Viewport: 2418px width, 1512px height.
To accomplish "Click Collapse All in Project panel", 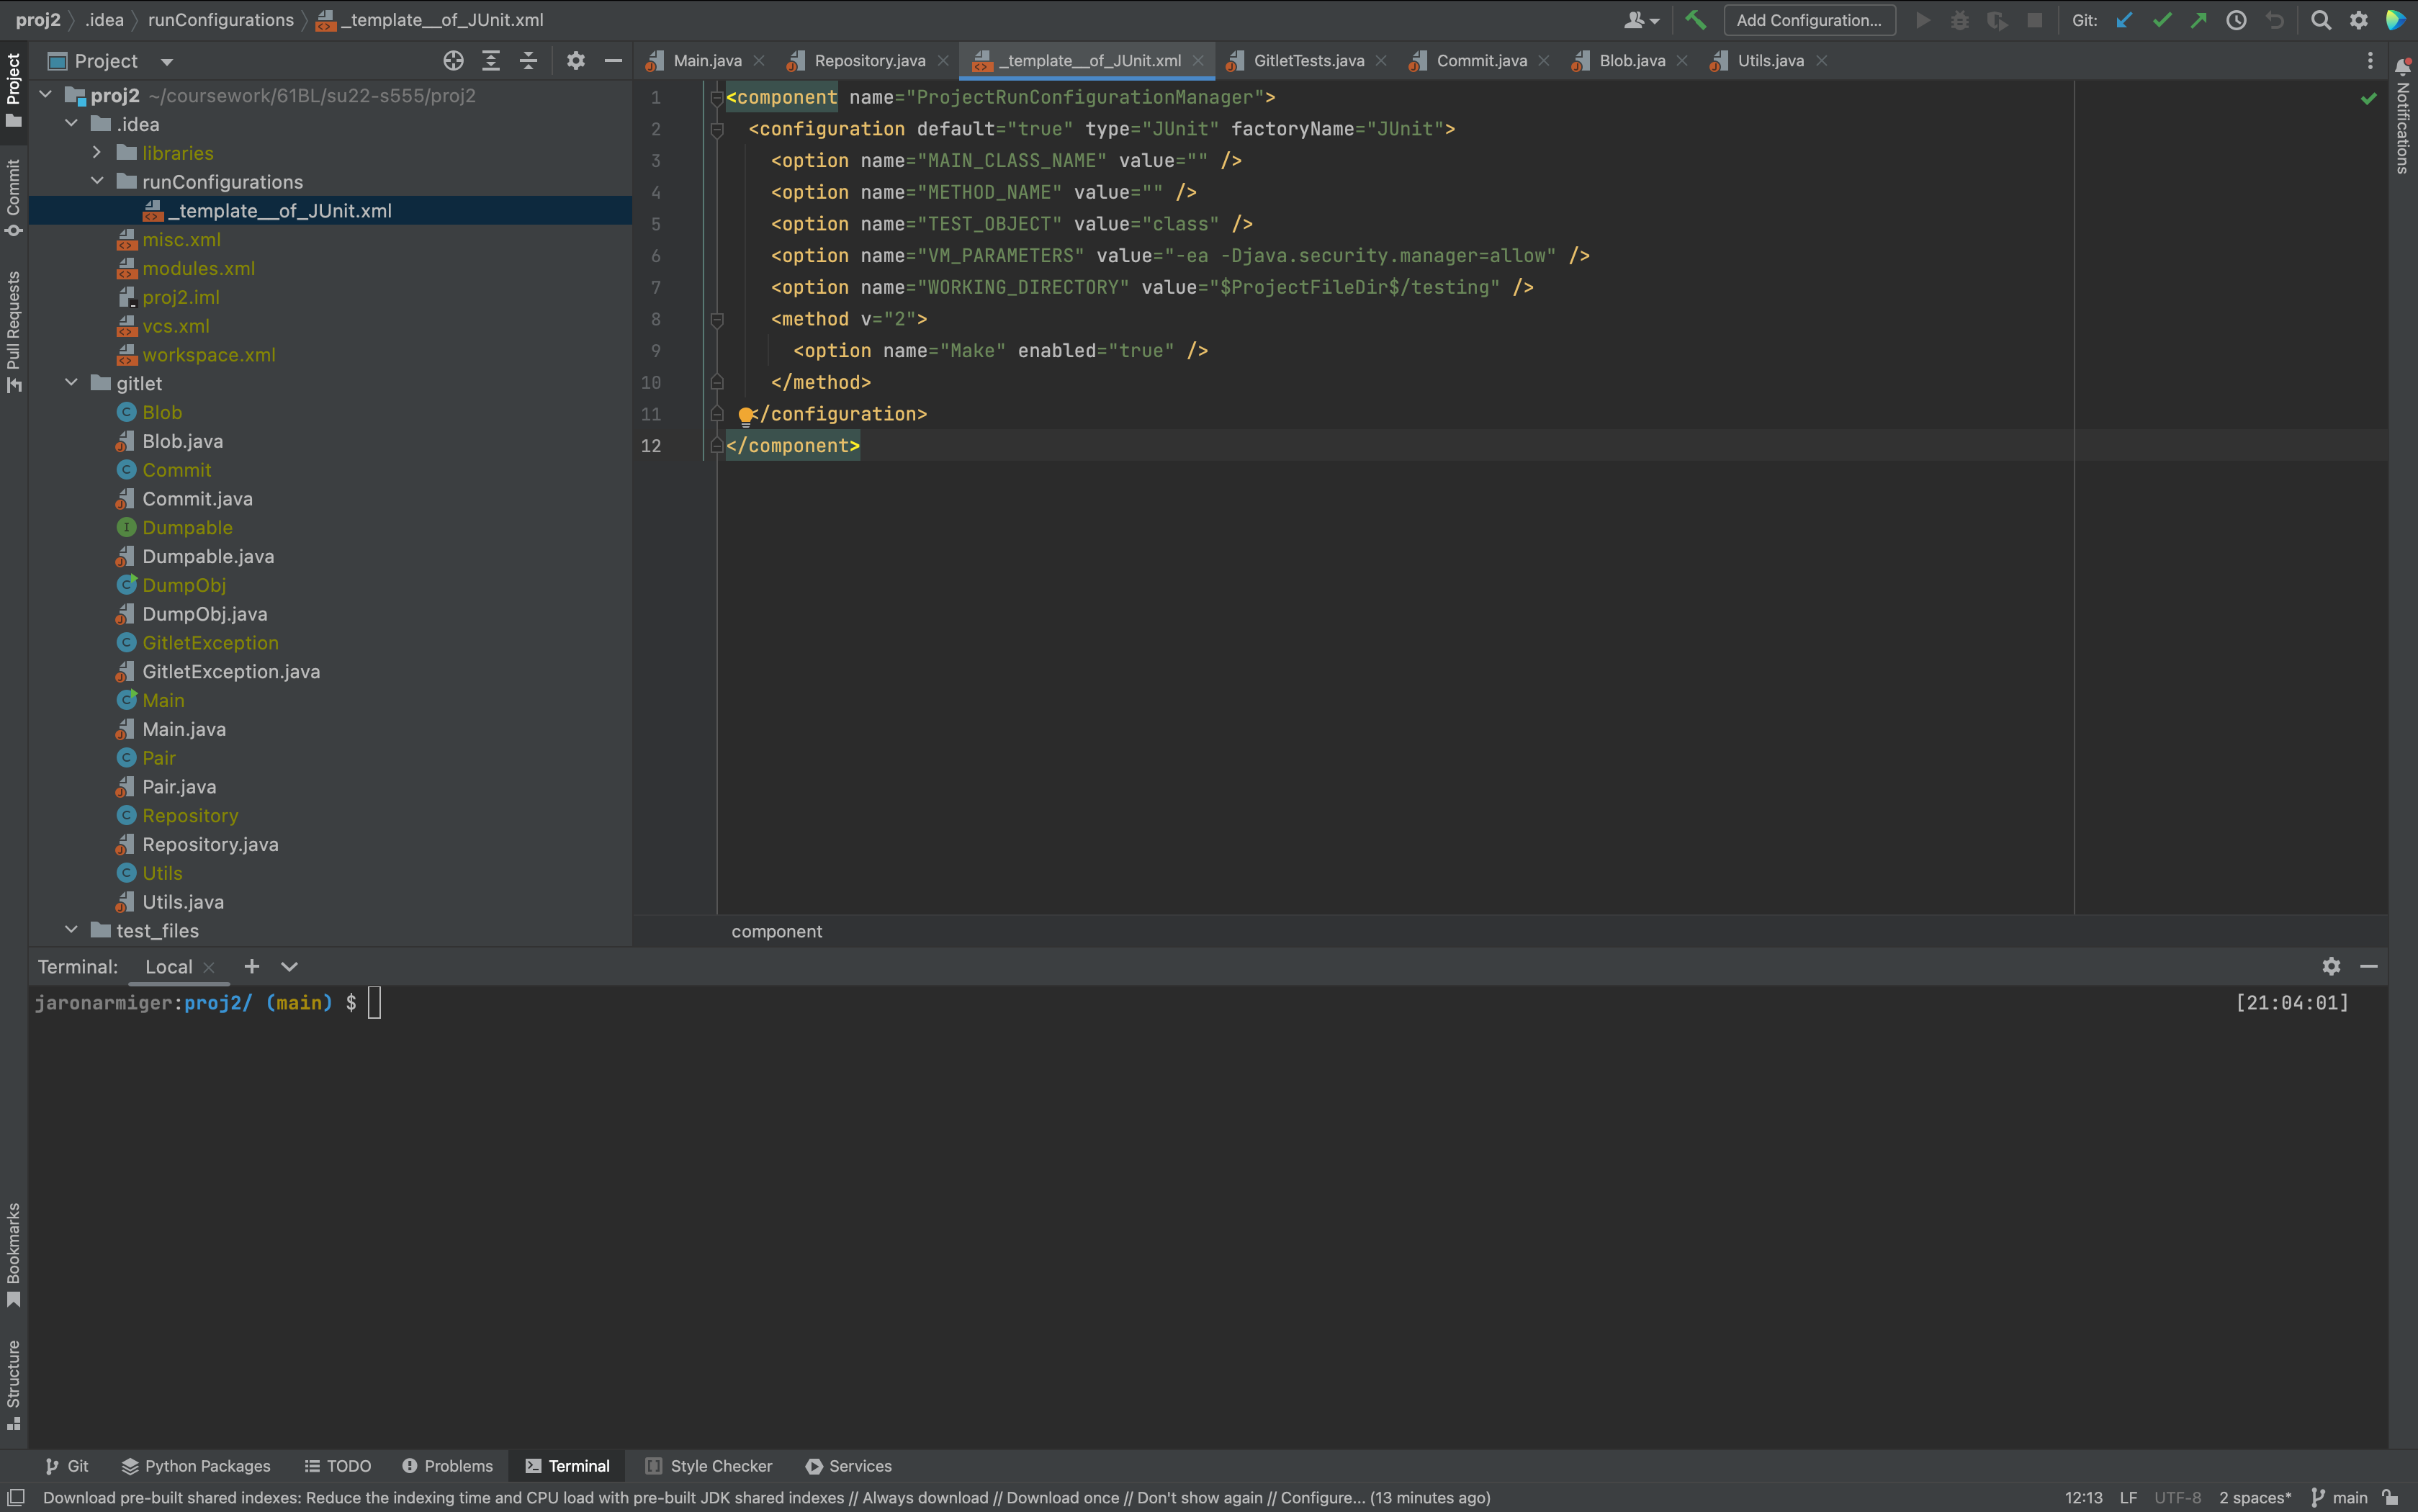I will (529, 61).
